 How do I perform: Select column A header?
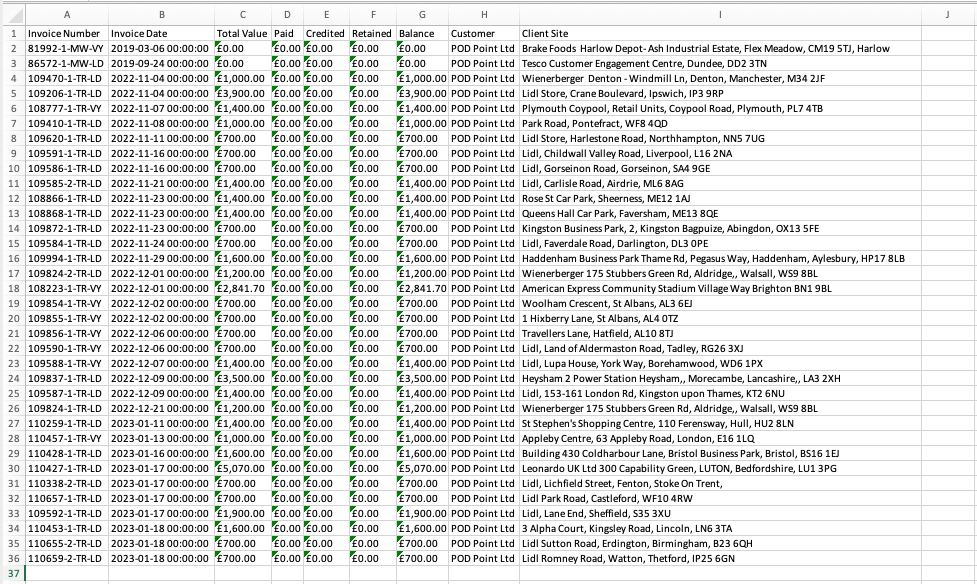pos(66,14)
